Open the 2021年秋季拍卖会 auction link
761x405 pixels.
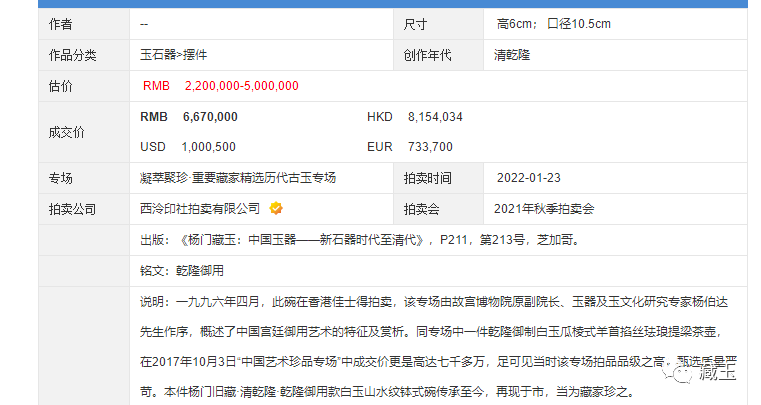(544, 209)
